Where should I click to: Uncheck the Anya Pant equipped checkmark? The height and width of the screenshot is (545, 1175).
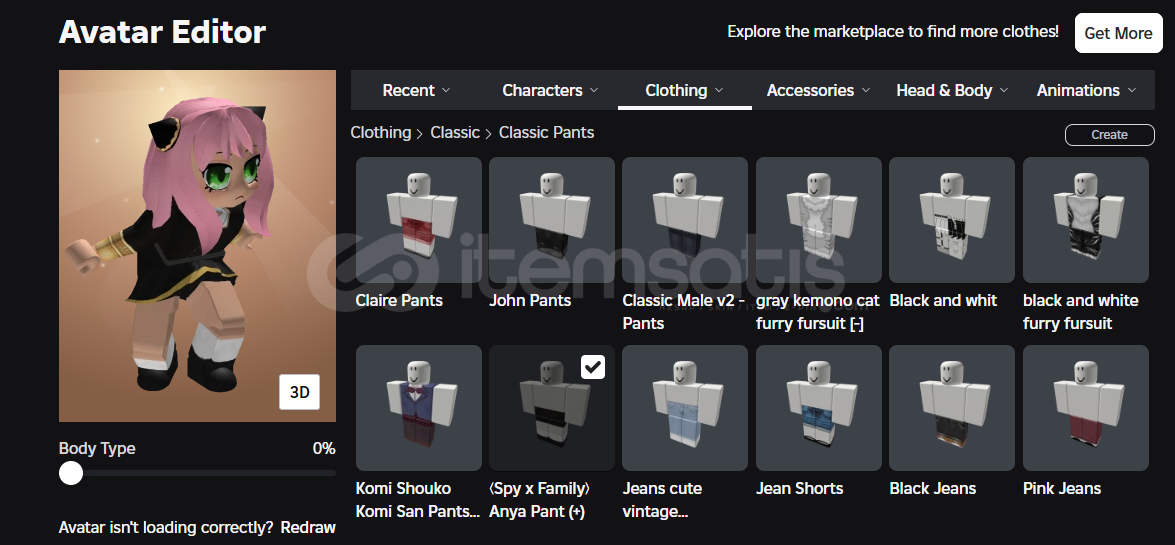point(593,367)
